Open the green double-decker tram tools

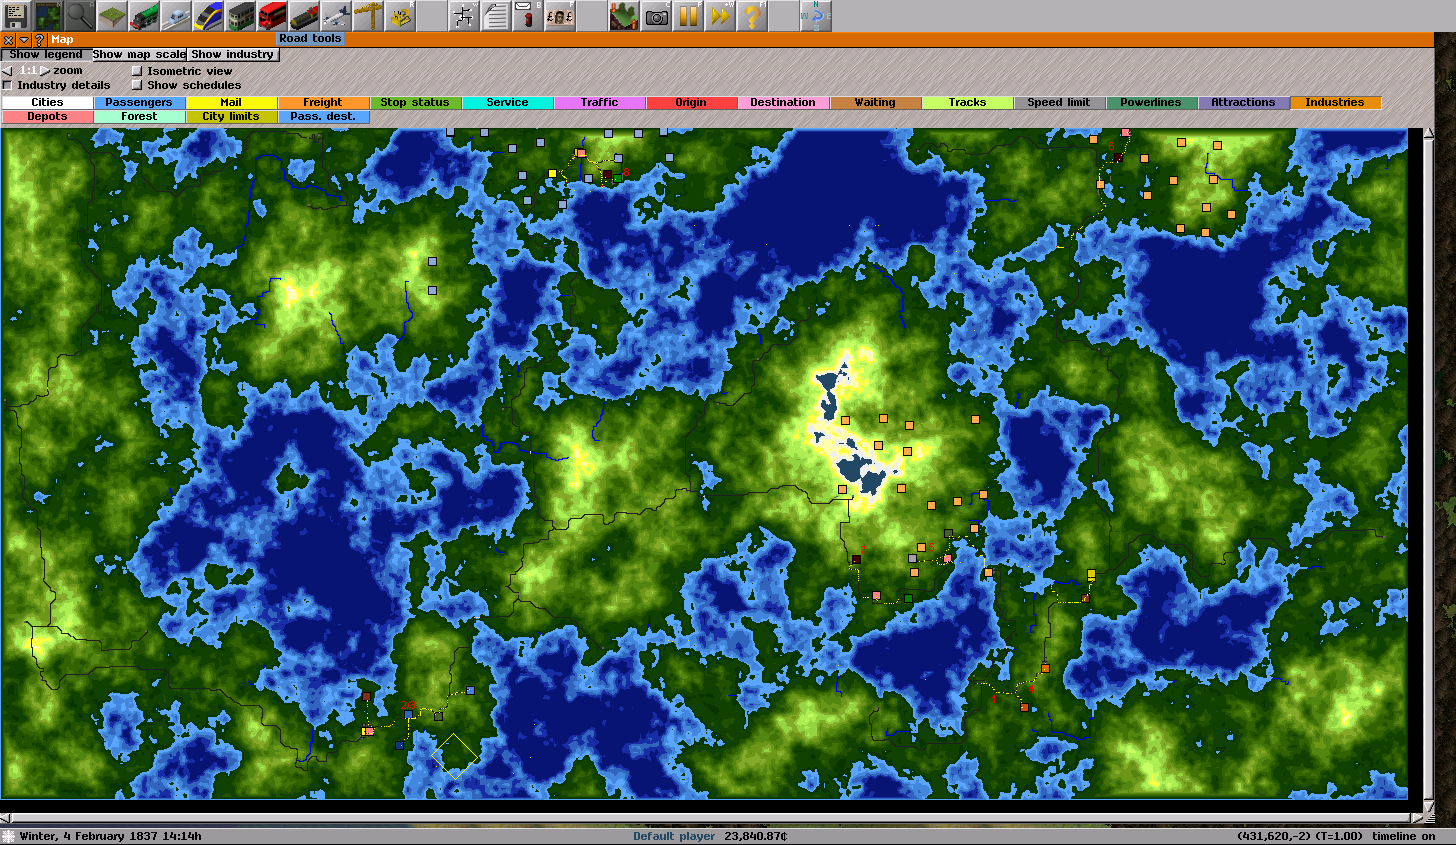pos(240,16)
